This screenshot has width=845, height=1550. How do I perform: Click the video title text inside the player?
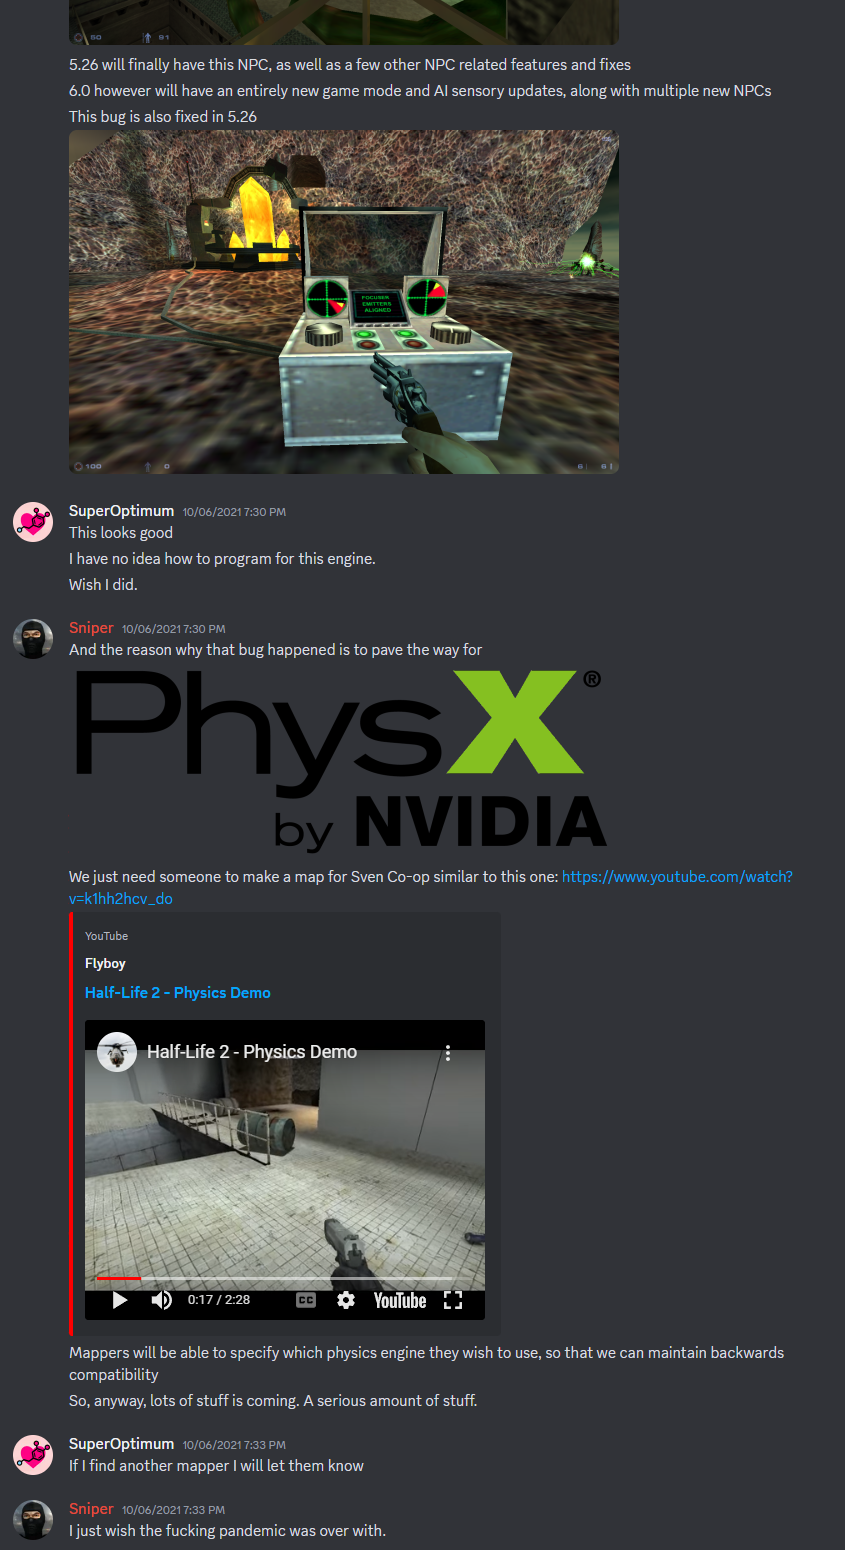pyautogui.click(x=252, y=1052)
